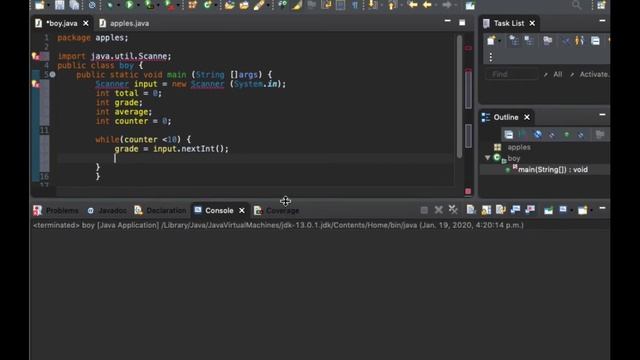Toggle code folding for the main method

(53, 75)
